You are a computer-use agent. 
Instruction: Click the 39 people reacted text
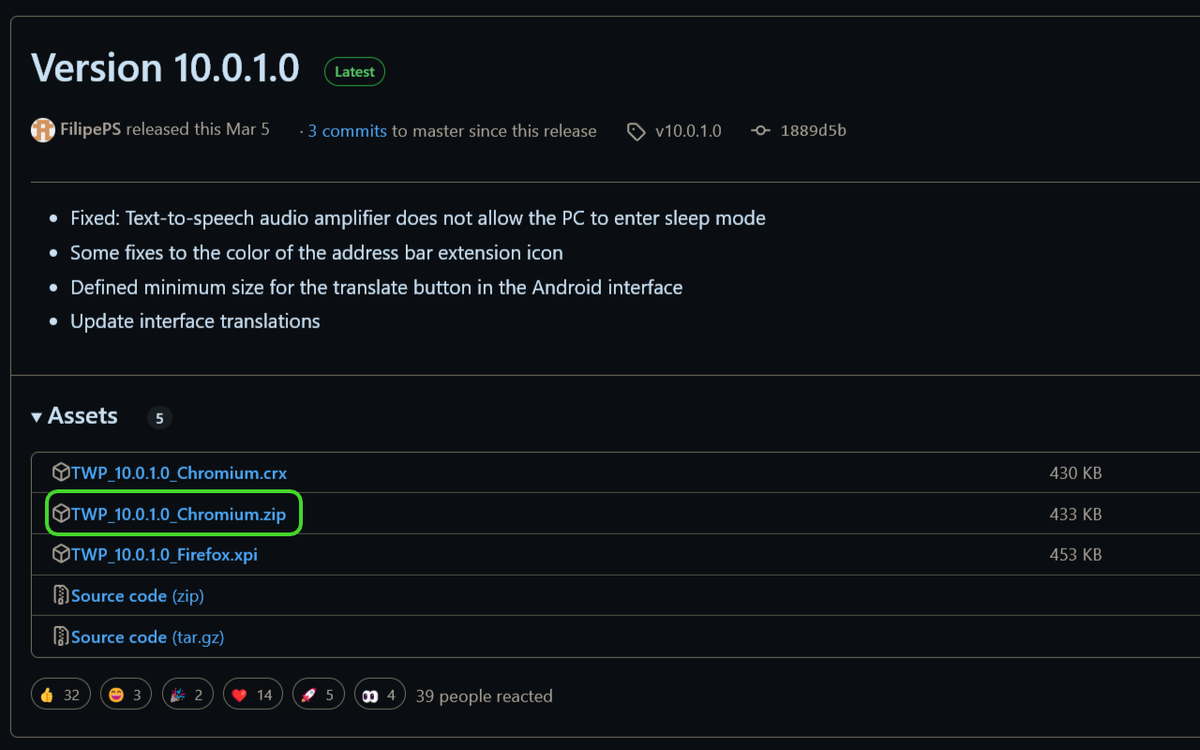pos(484,696)
